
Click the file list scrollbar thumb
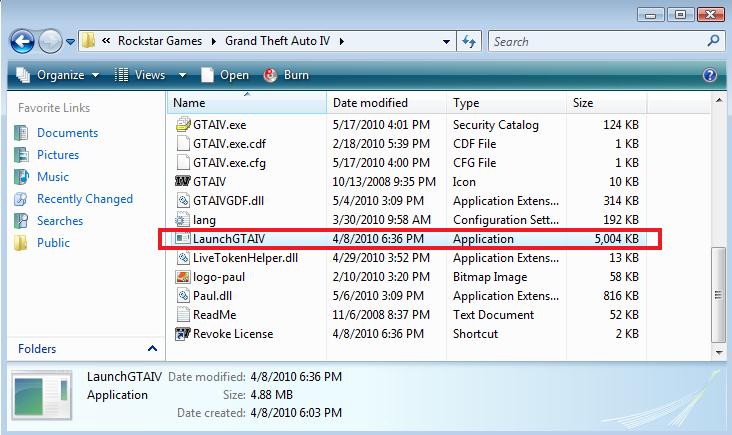coord(718,295)
